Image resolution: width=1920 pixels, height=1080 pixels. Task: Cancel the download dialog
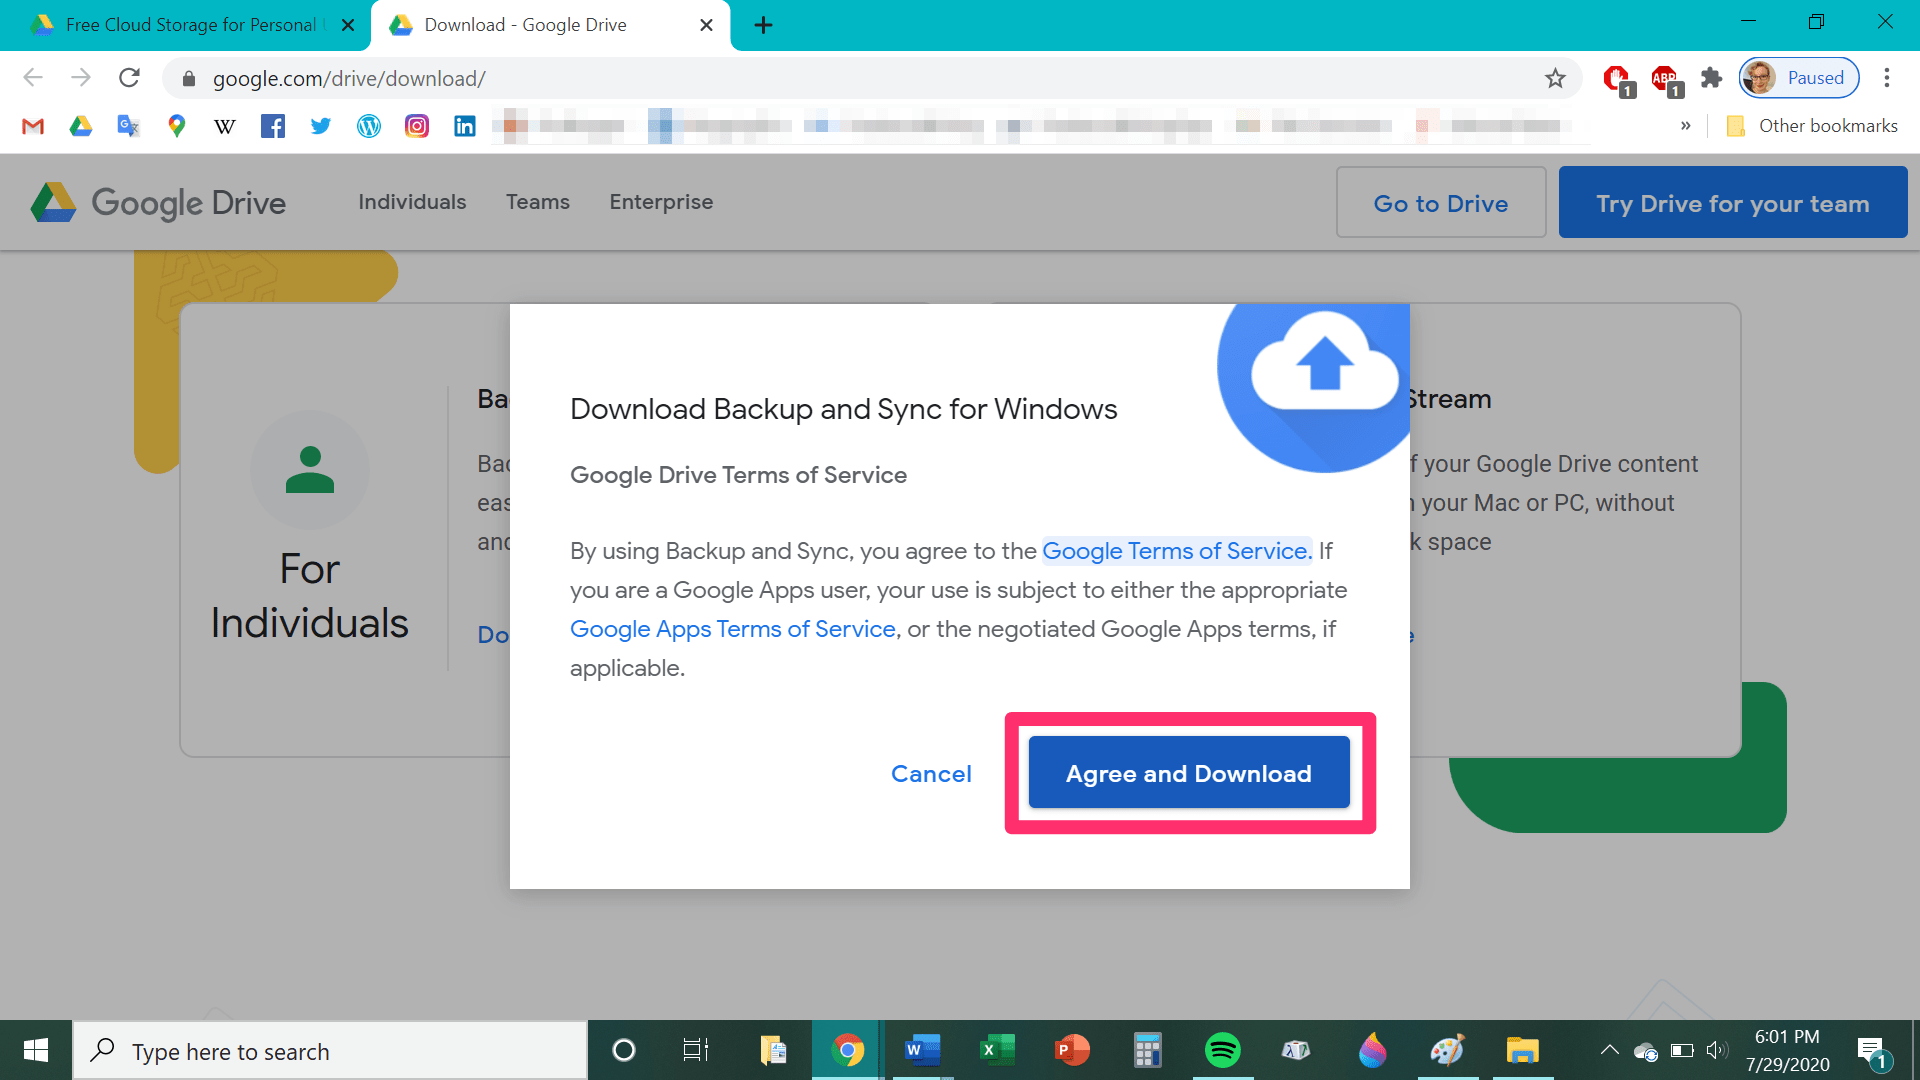point(930,774)
